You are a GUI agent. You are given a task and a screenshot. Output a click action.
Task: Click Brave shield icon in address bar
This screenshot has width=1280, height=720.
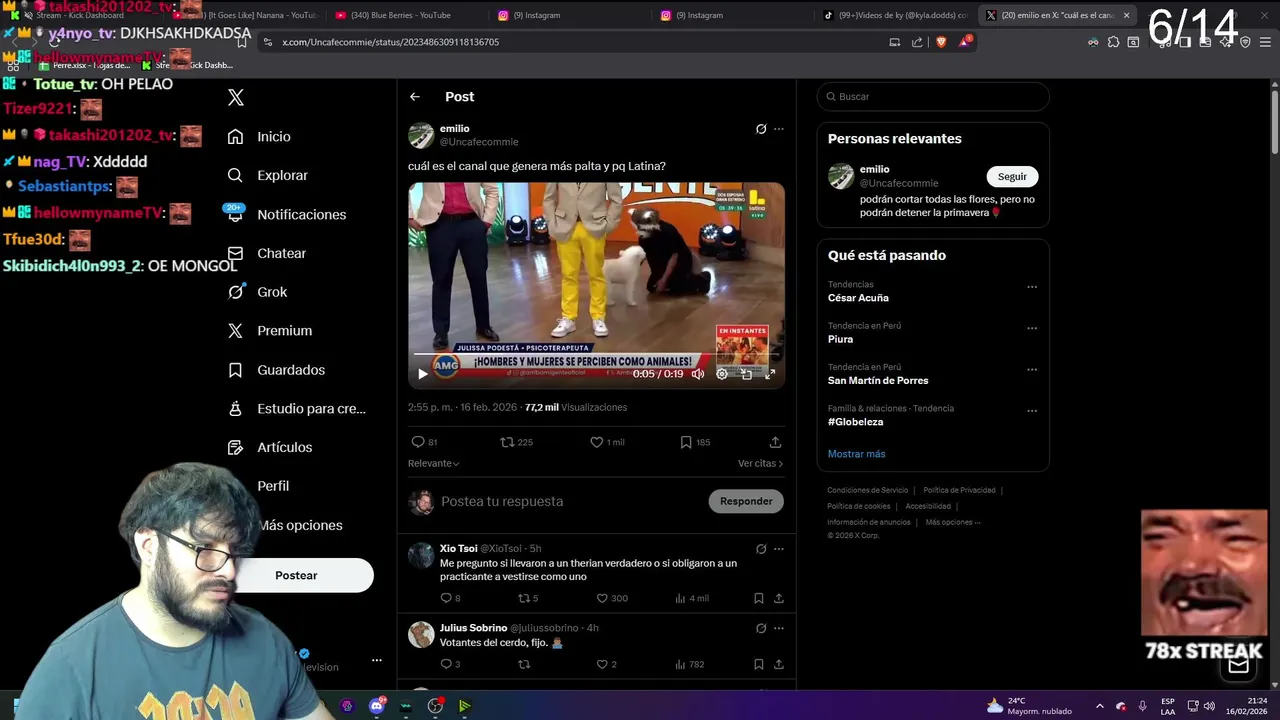click(x=941, y=42)
